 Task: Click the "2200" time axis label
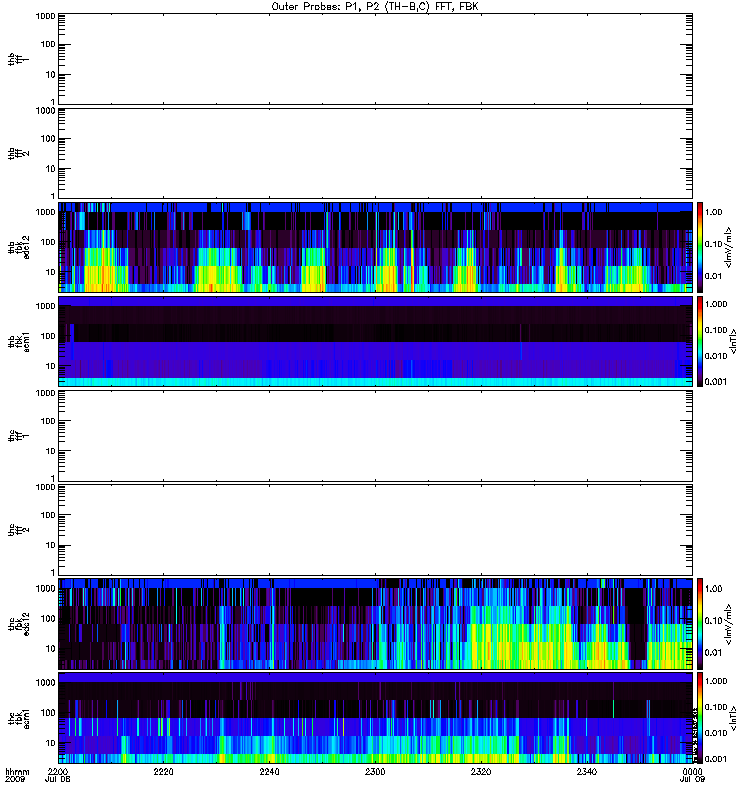click(58, 771)
